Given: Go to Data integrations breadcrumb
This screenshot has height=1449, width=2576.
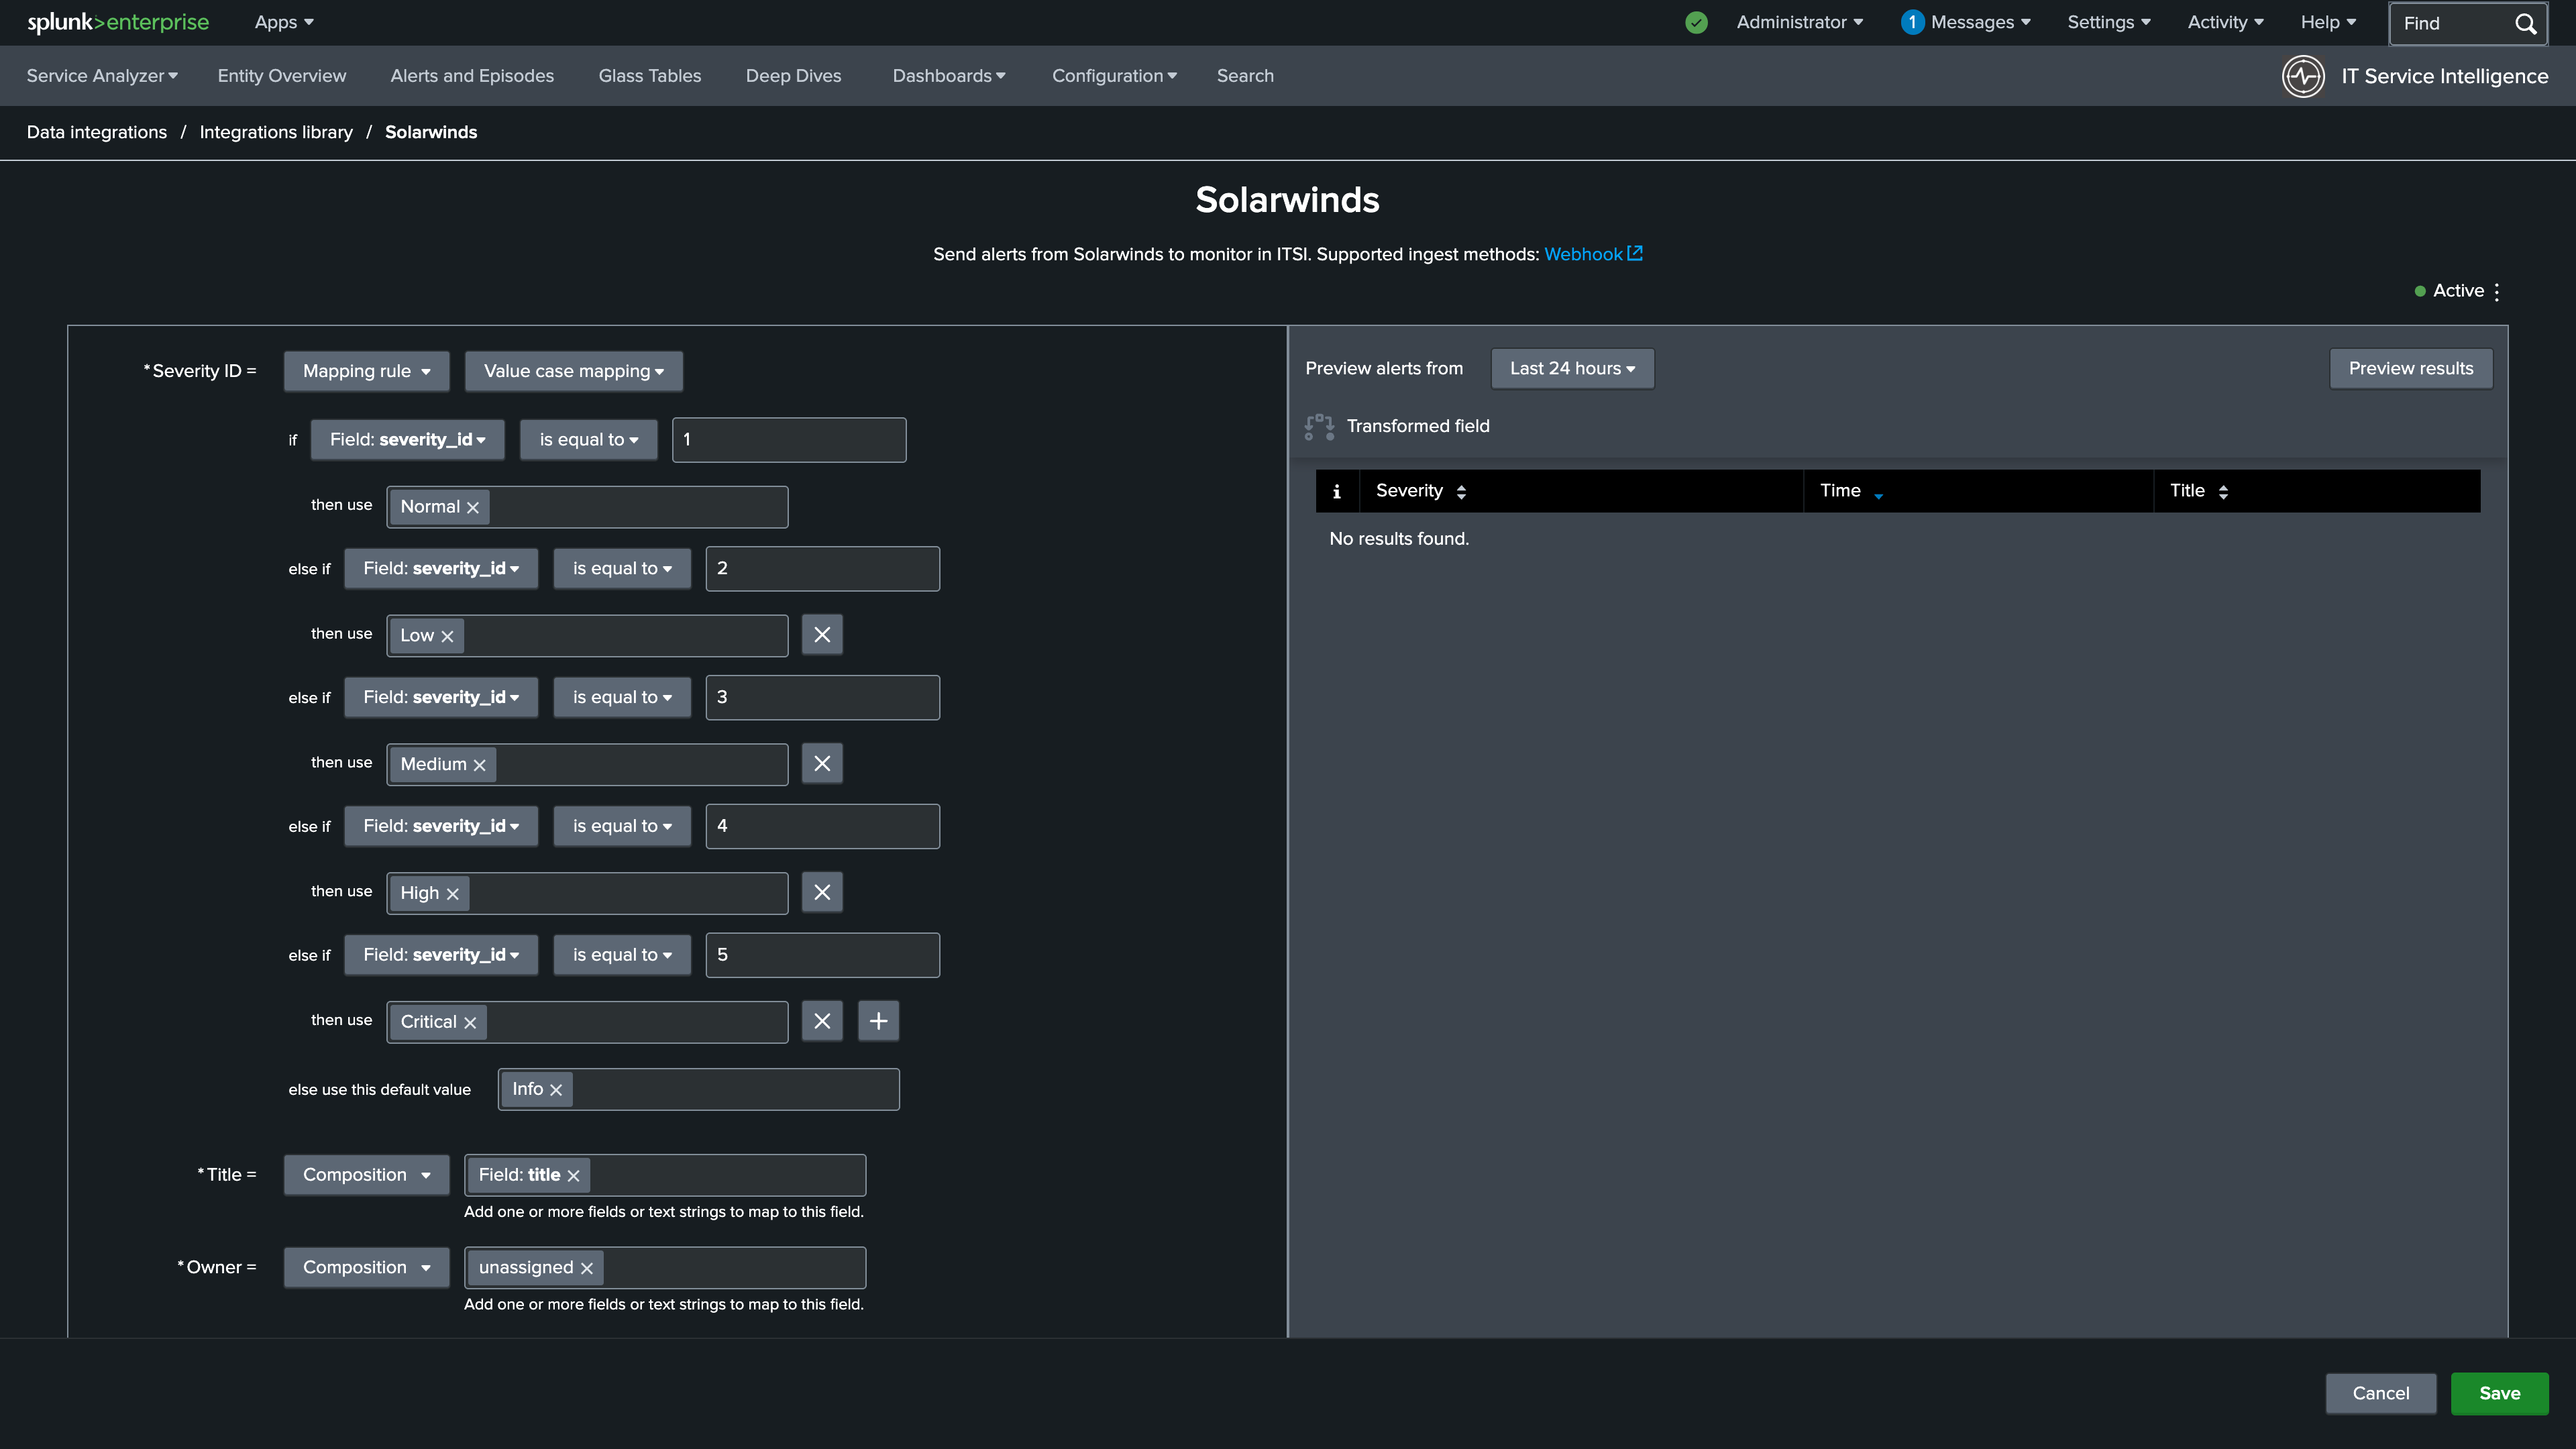Looking at the screenshot, I should coord(97,132).
